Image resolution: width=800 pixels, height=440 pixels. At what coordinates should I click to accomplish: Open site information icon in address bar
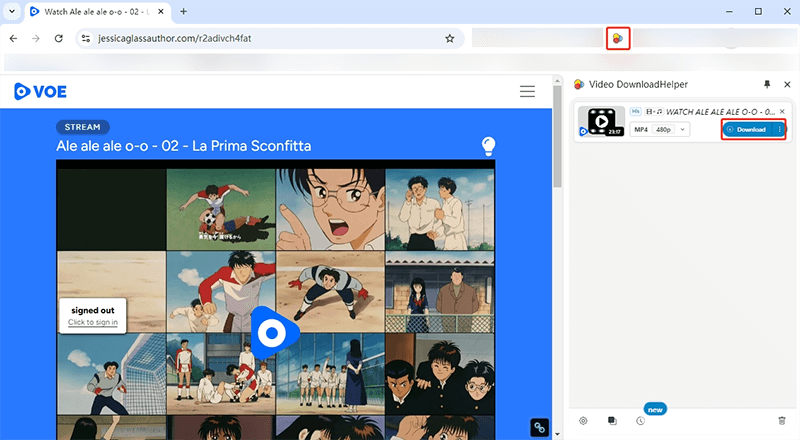[x=86, y=38]
